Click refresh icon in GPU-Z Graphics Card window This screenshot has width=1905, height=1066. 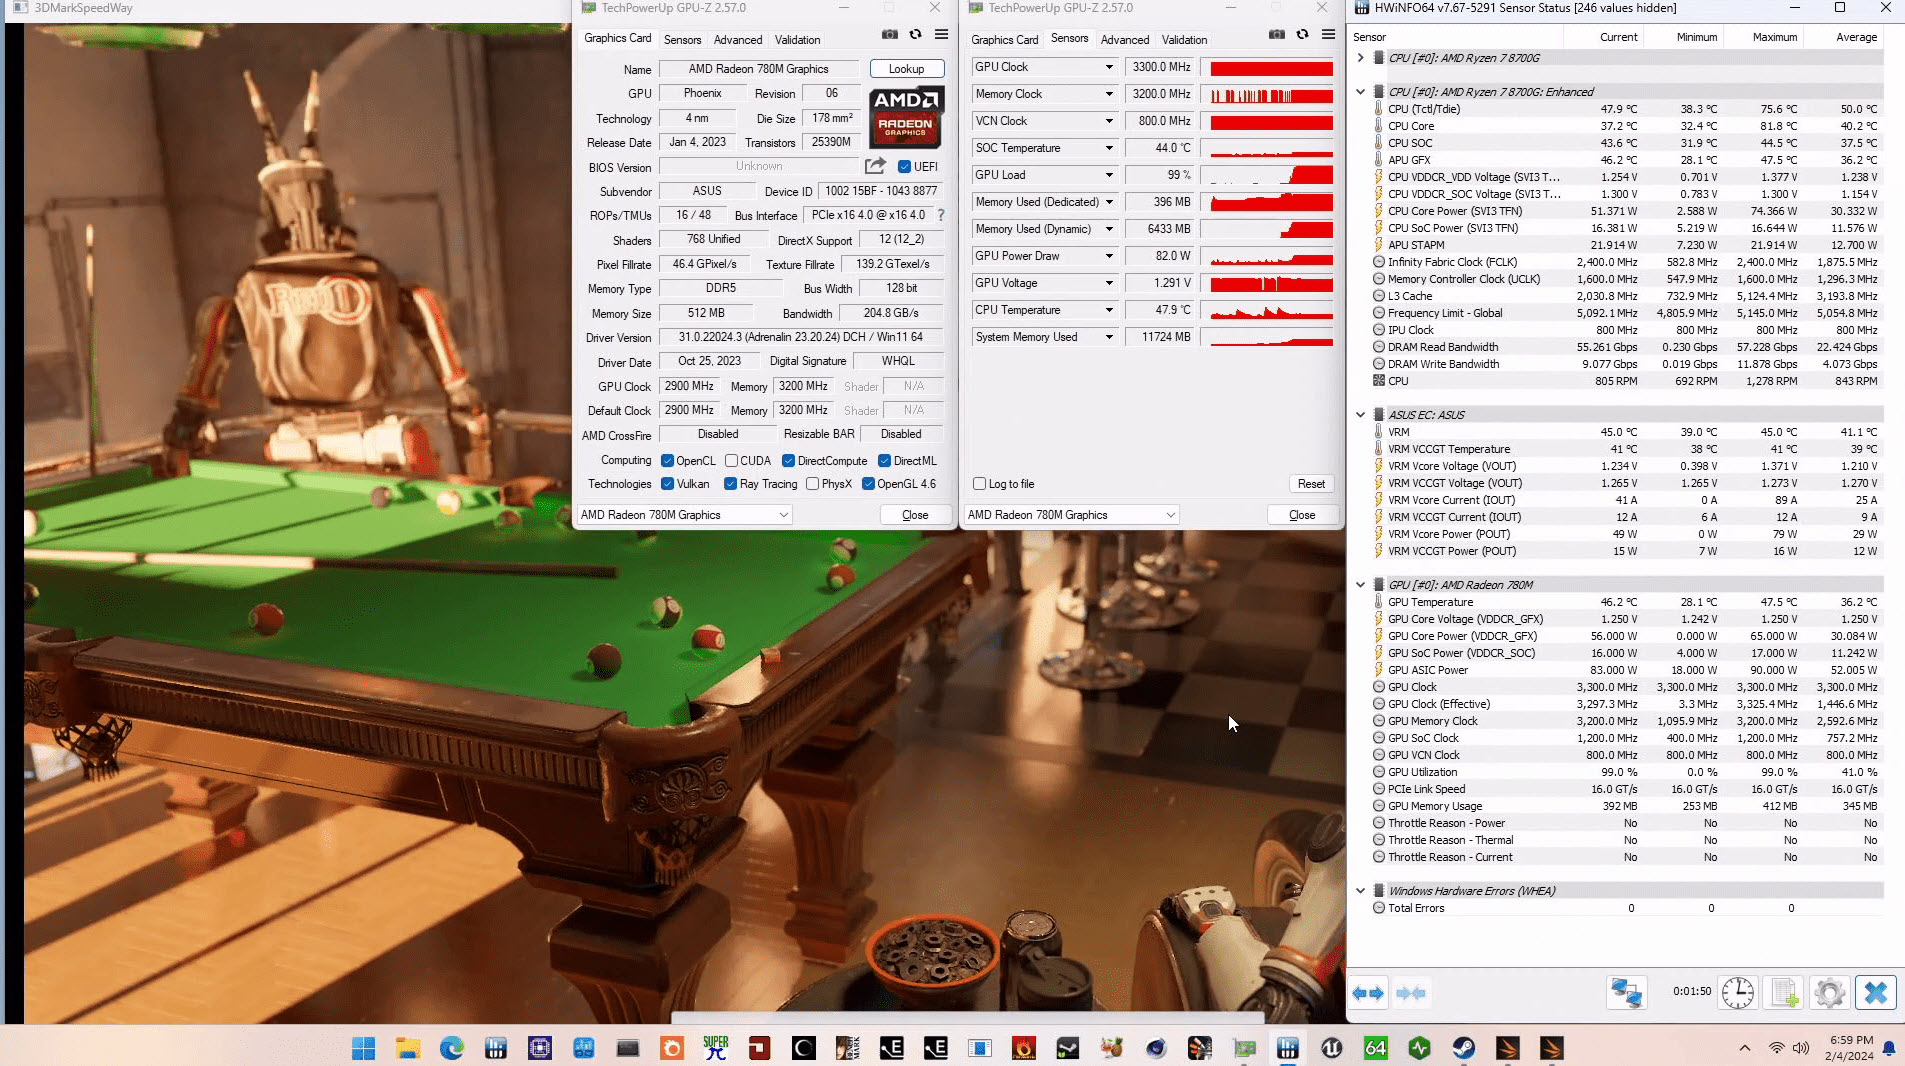pyautogui.click(x=915, y=35)
